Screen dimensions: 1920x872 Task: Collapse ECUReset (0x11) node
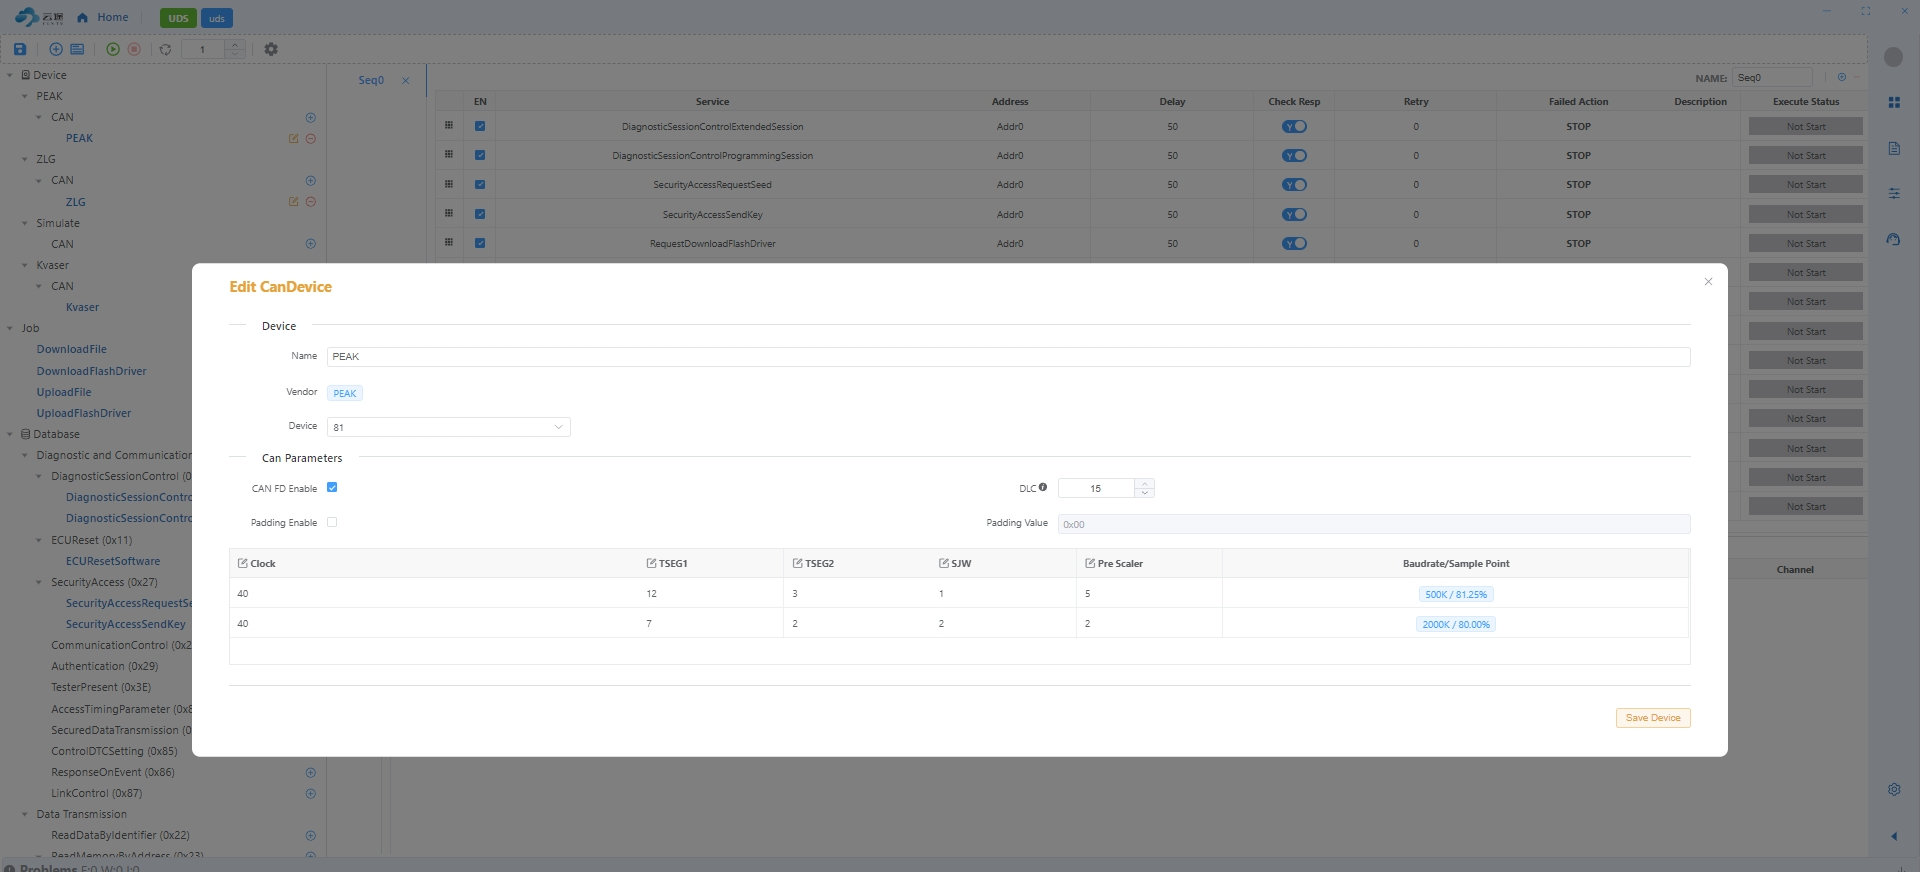pyautogui.click(x=39, y=540)
